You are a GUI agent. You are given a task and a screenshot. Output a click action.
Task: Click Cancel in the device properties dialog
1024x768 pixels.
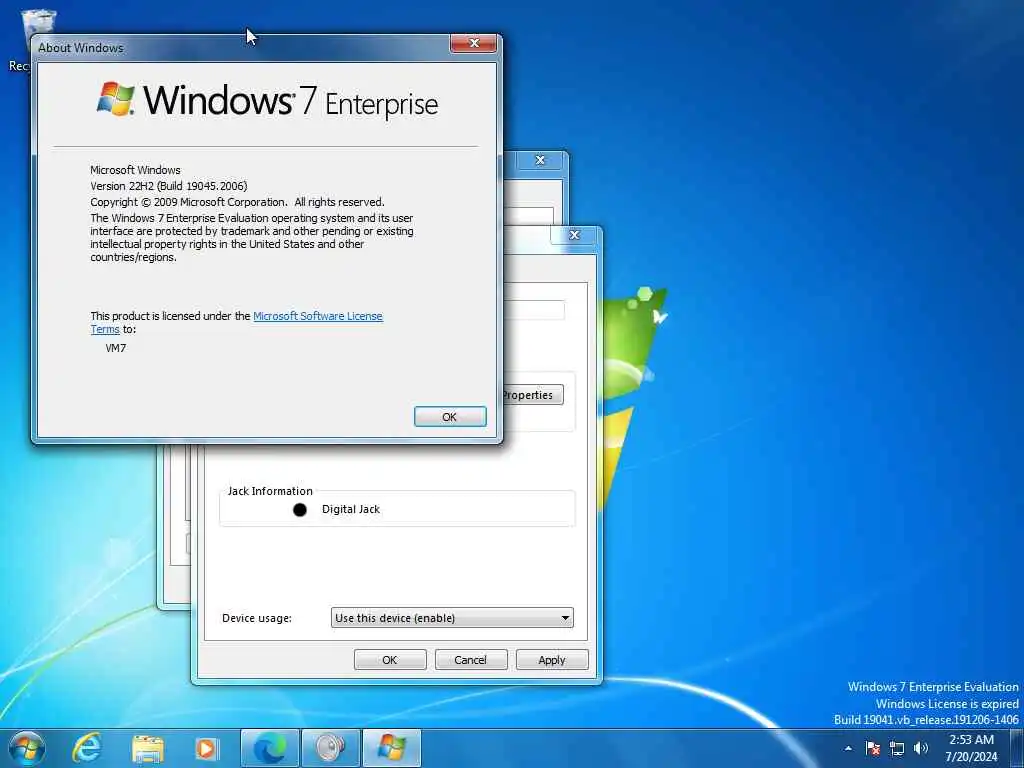tap(471, 660)
